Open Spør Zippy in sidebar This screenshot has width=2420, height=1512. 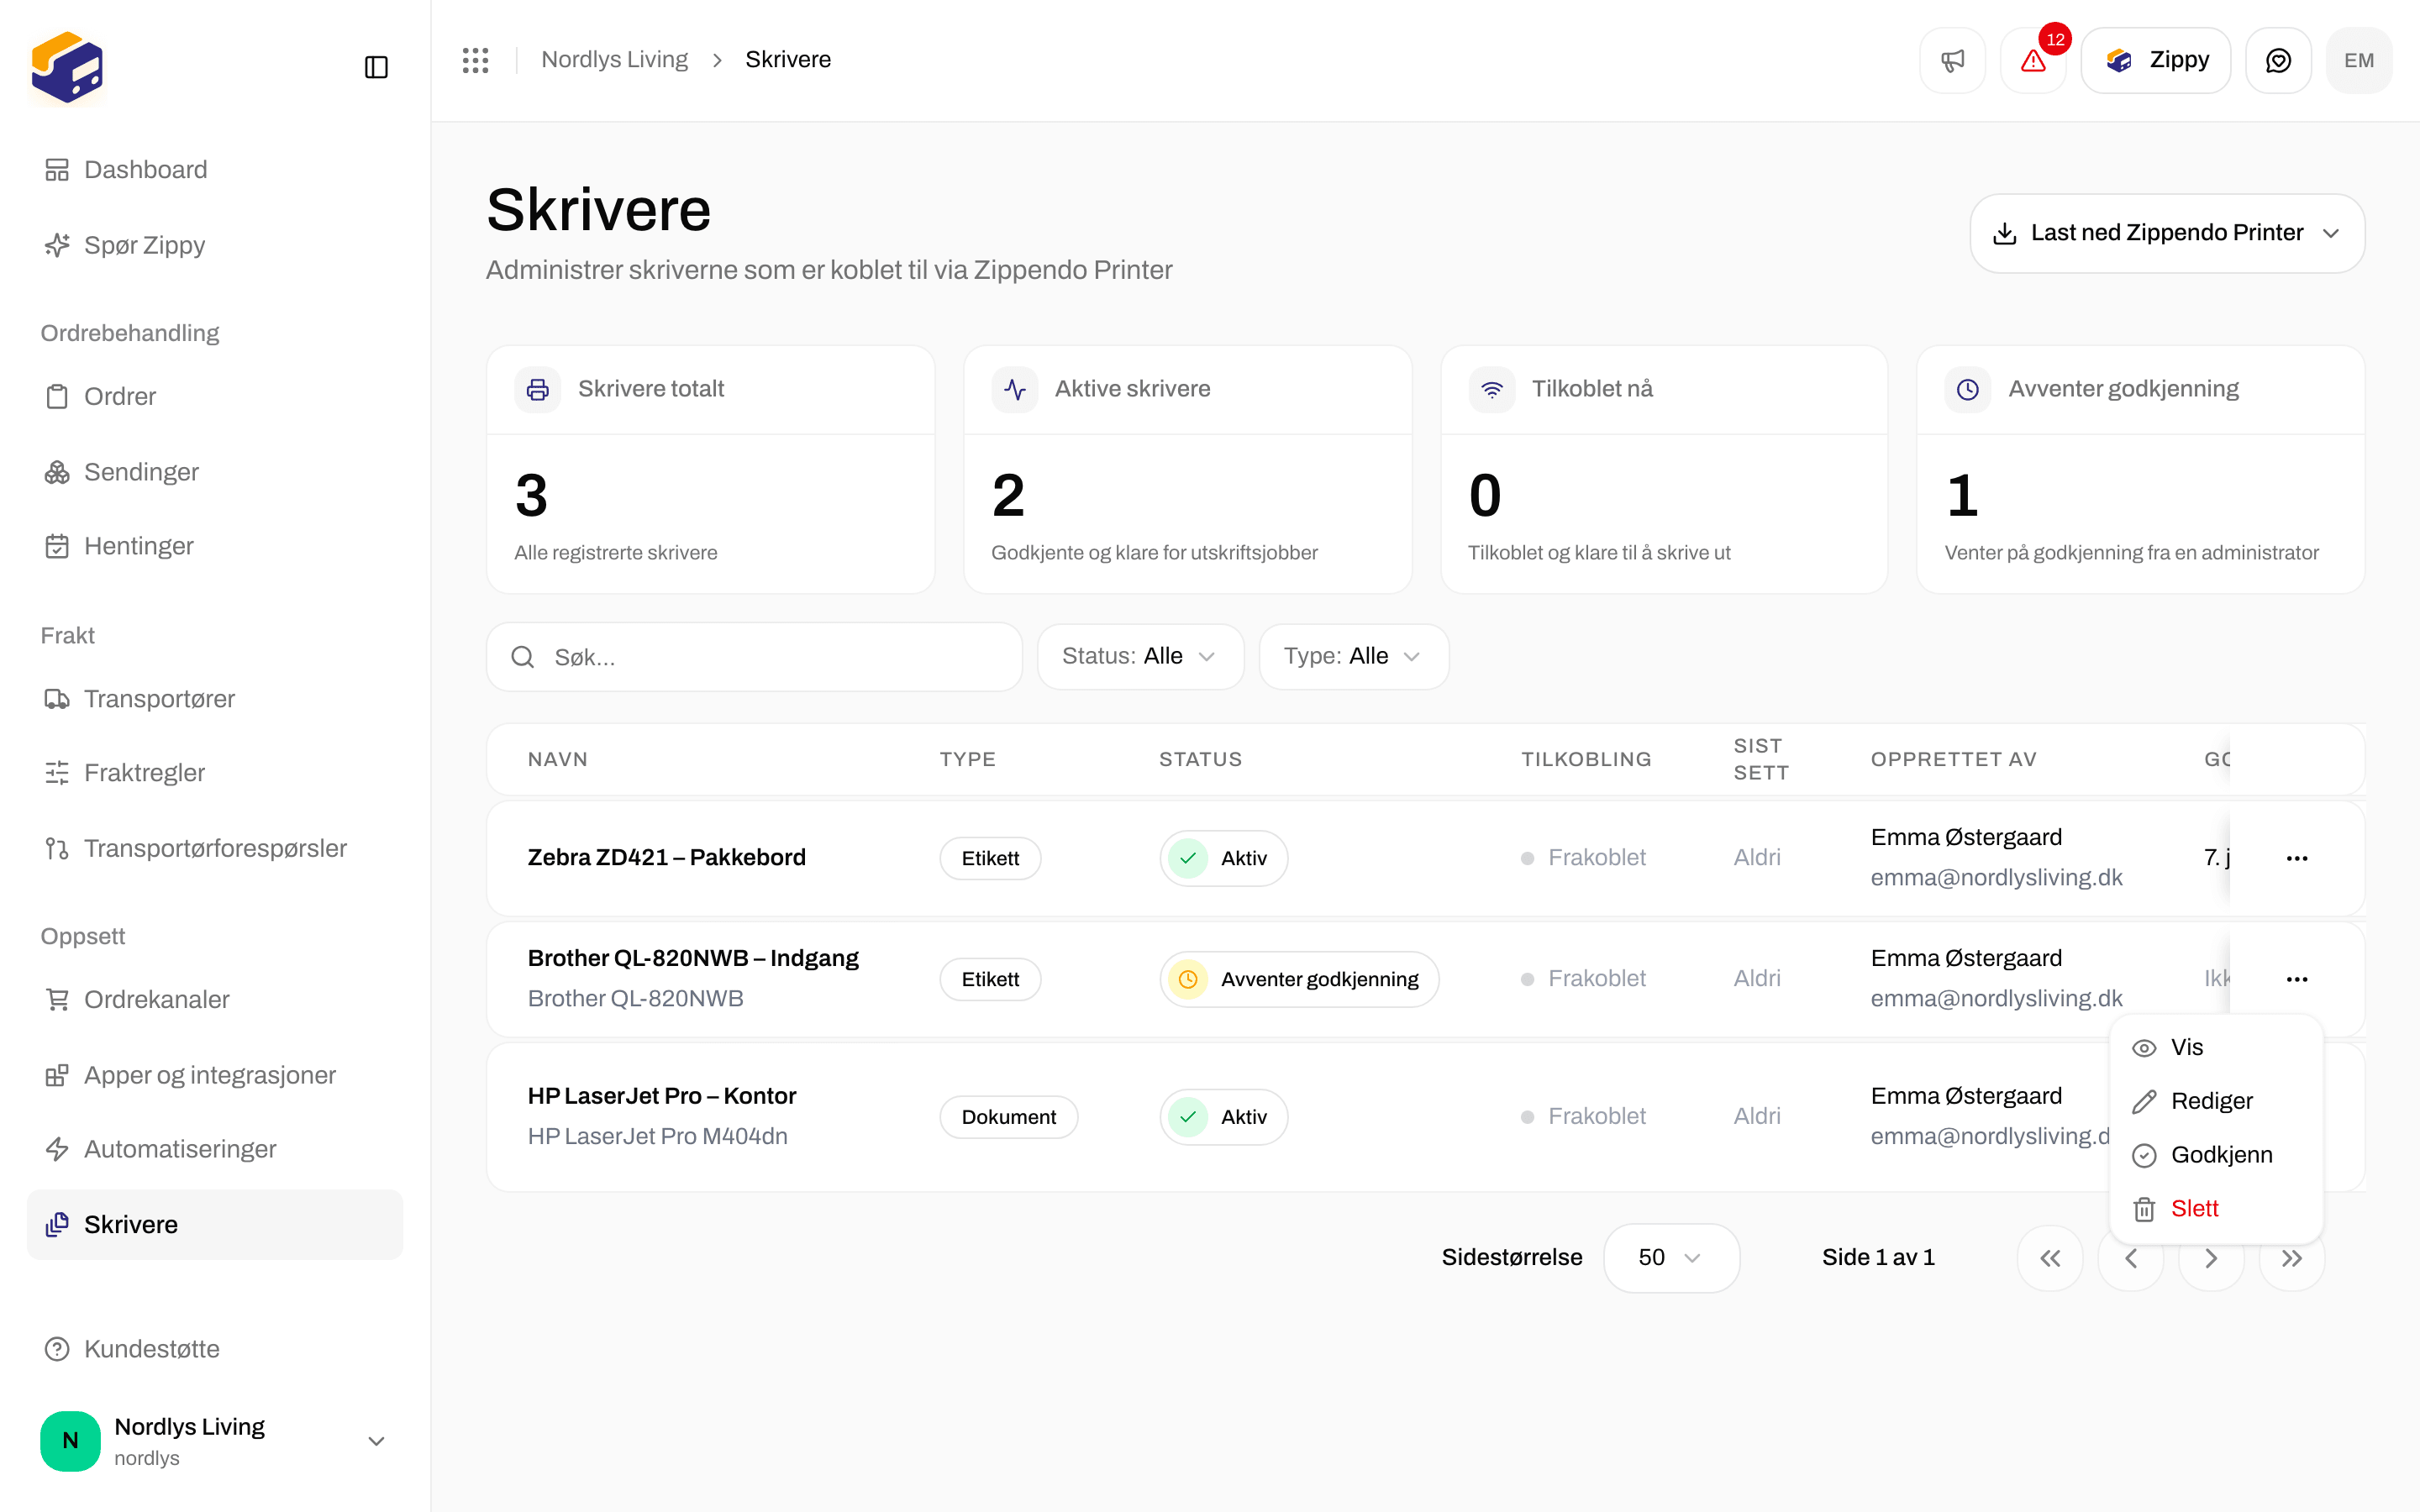[215, 245]
